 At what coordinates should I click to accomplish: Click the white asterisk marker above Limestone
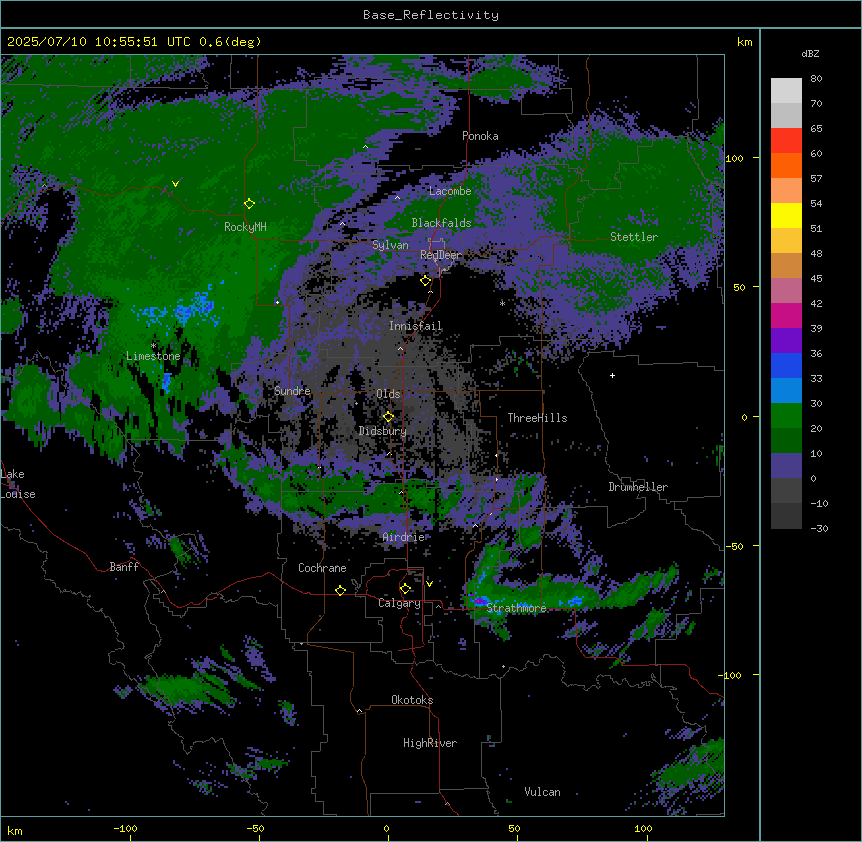pyautogui.click(x=153, y=346)
